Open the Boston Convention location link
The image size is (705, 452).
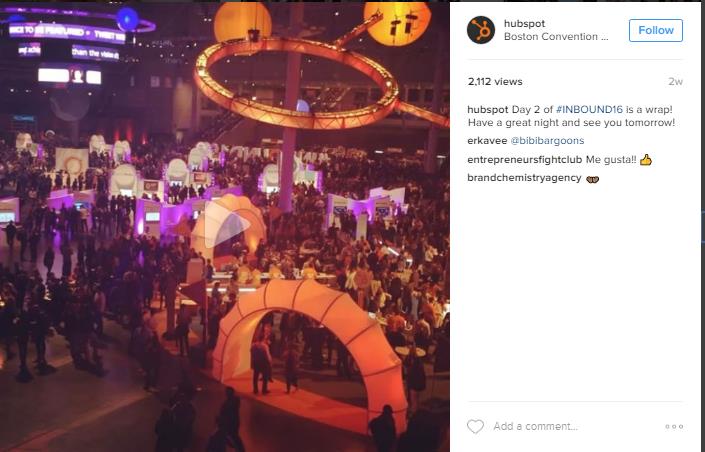tap(556, 37)
